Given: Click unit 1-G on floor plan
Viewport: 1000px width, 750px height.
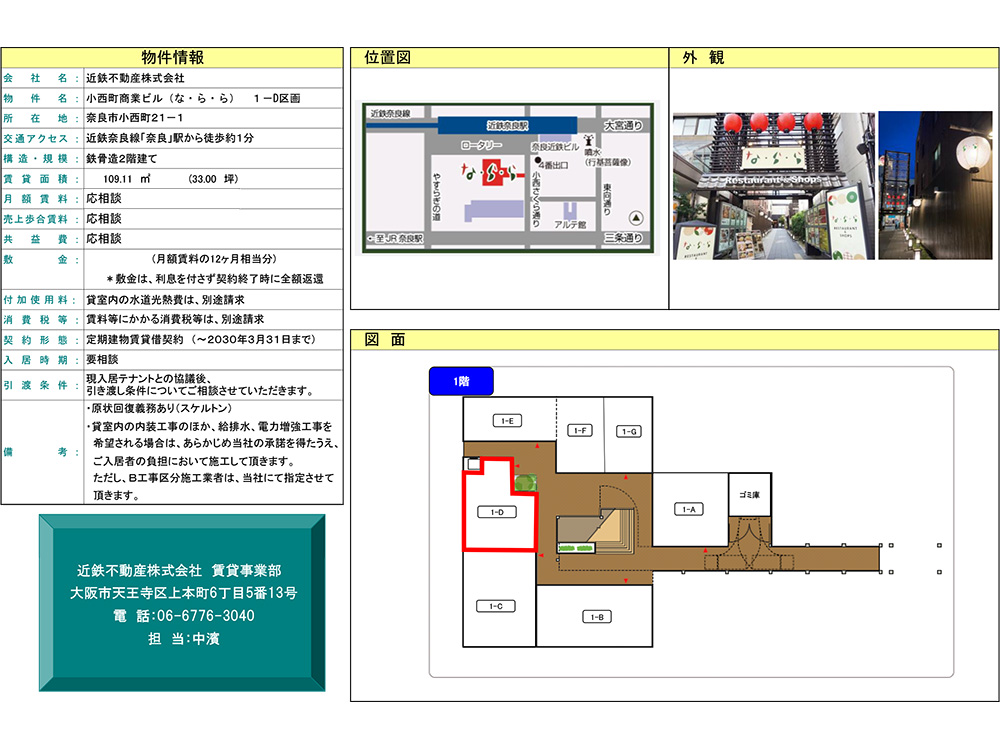Looking at the screenshot, I should (x=629, y=432).
